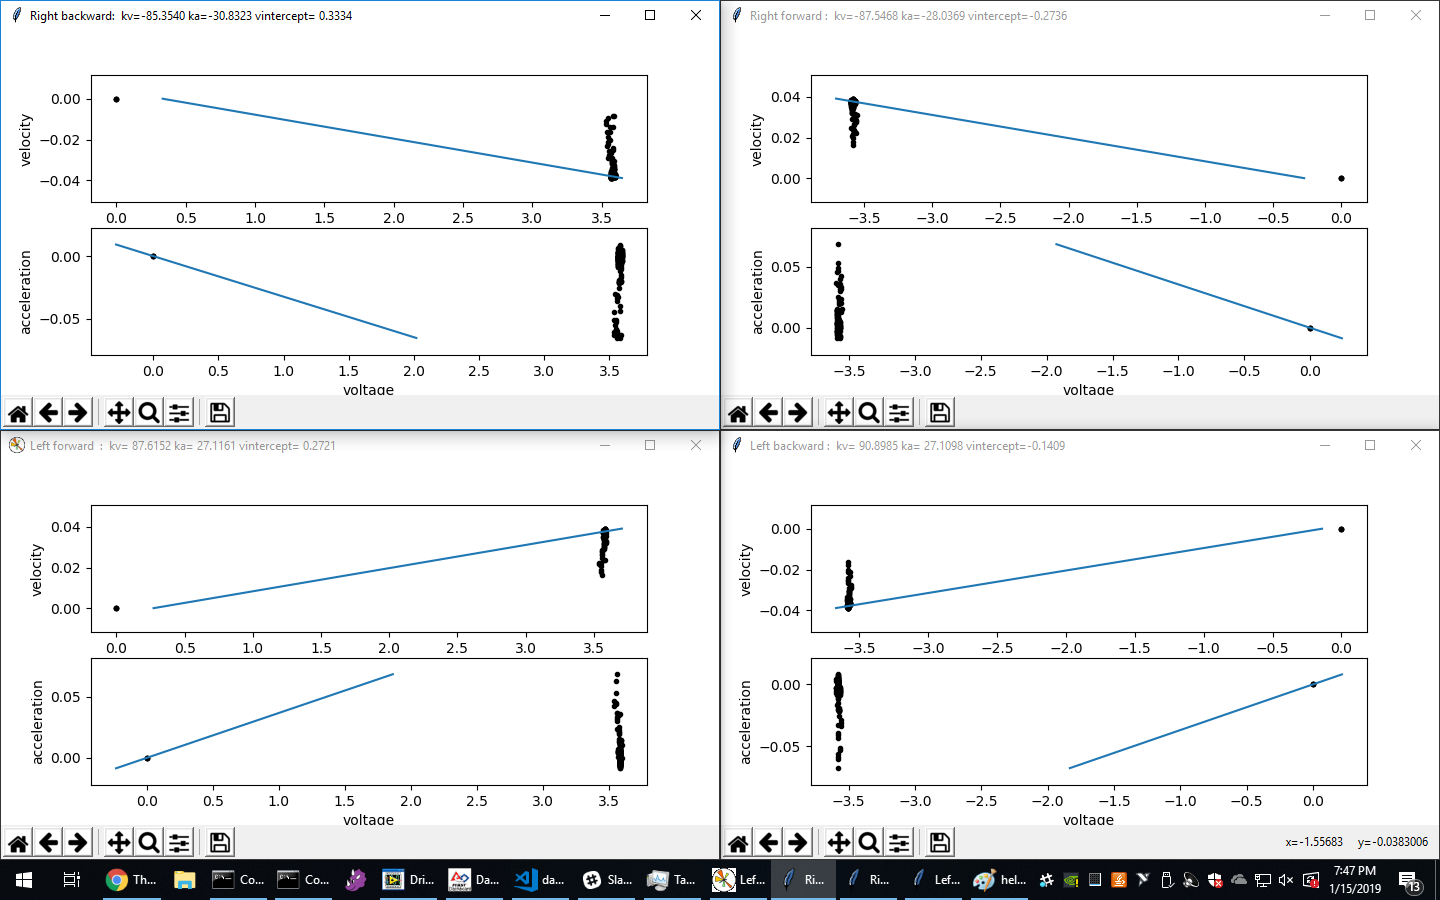Open the Windows Start menu
The image size is (1440, 900).
point(24,880)
